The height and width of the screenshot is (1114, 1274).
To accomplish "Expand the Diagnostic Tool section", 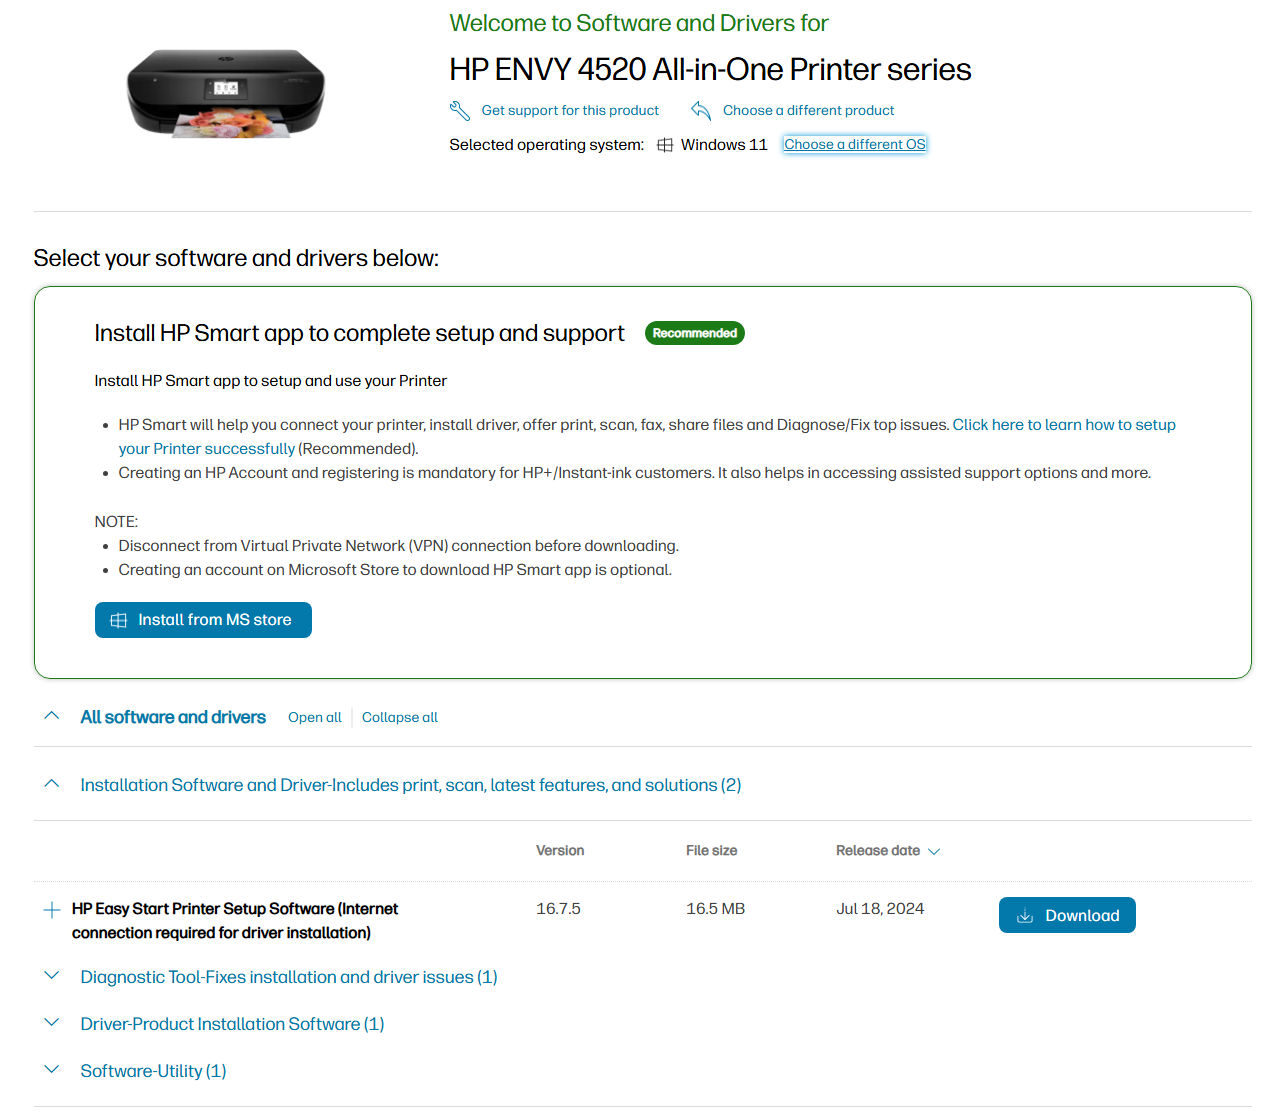I will click(x=52, y=976).
